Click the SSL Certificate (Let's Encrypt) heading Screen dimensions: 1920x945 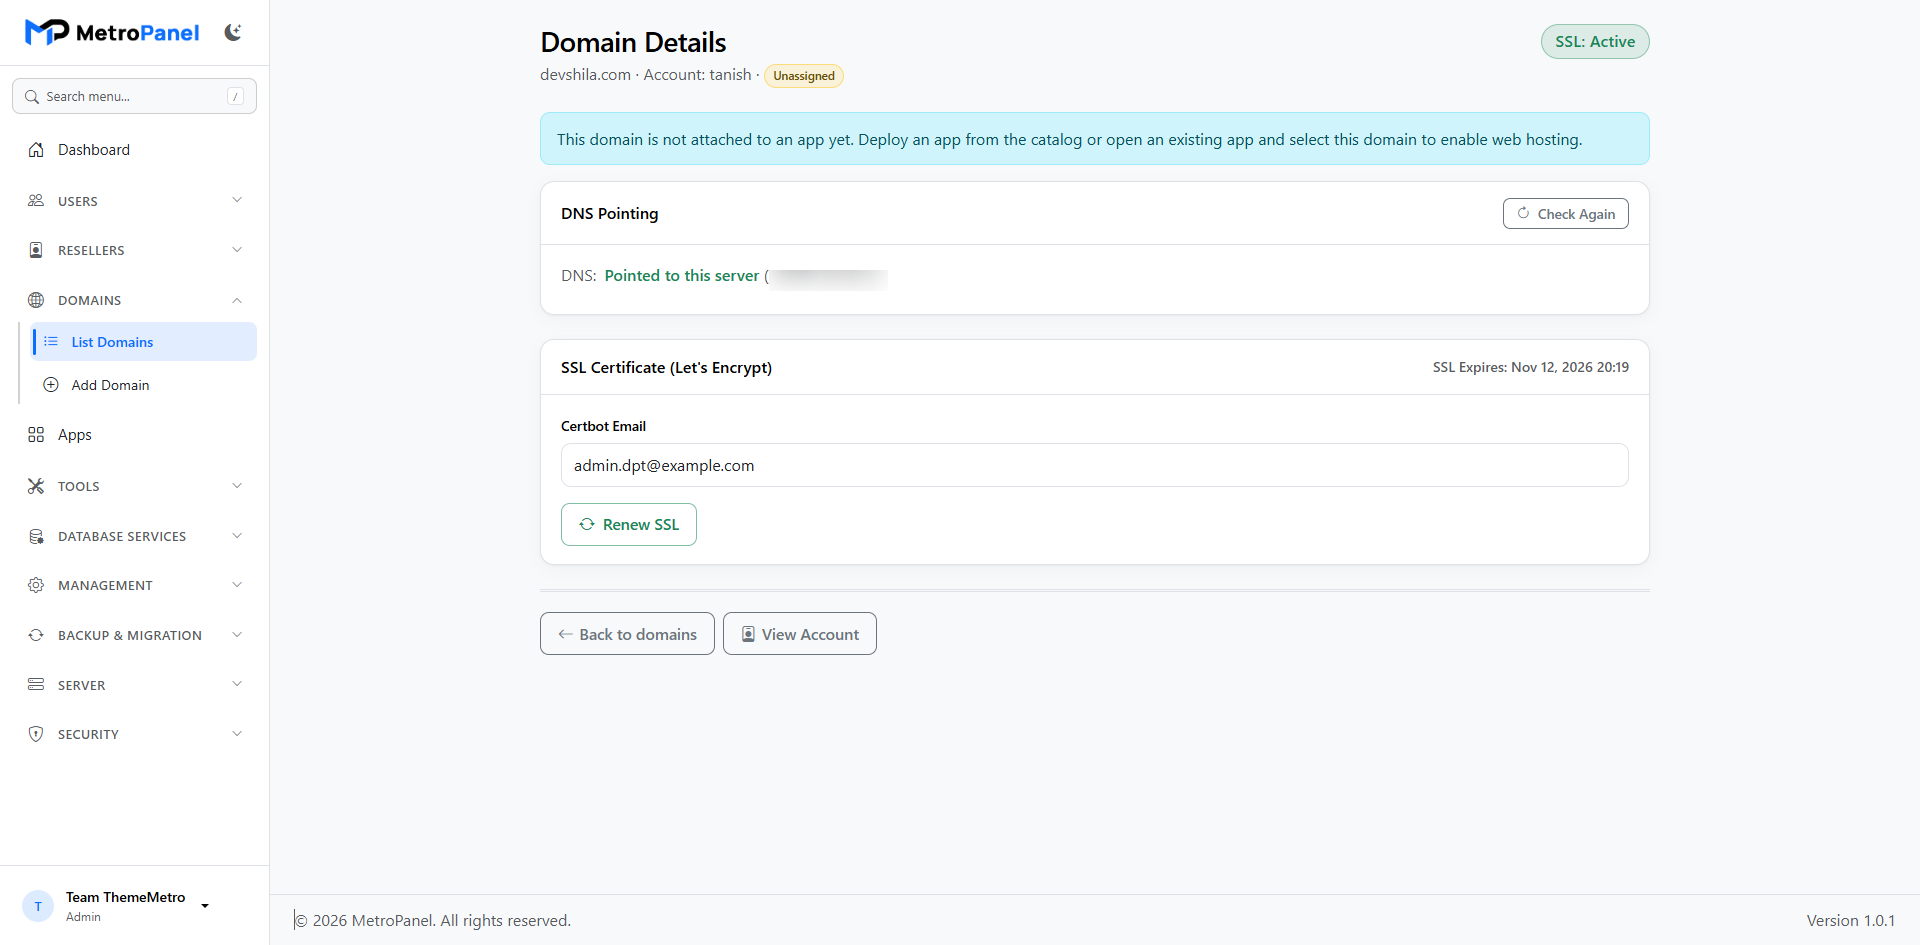pyautogui.click(x=666, y=368)
